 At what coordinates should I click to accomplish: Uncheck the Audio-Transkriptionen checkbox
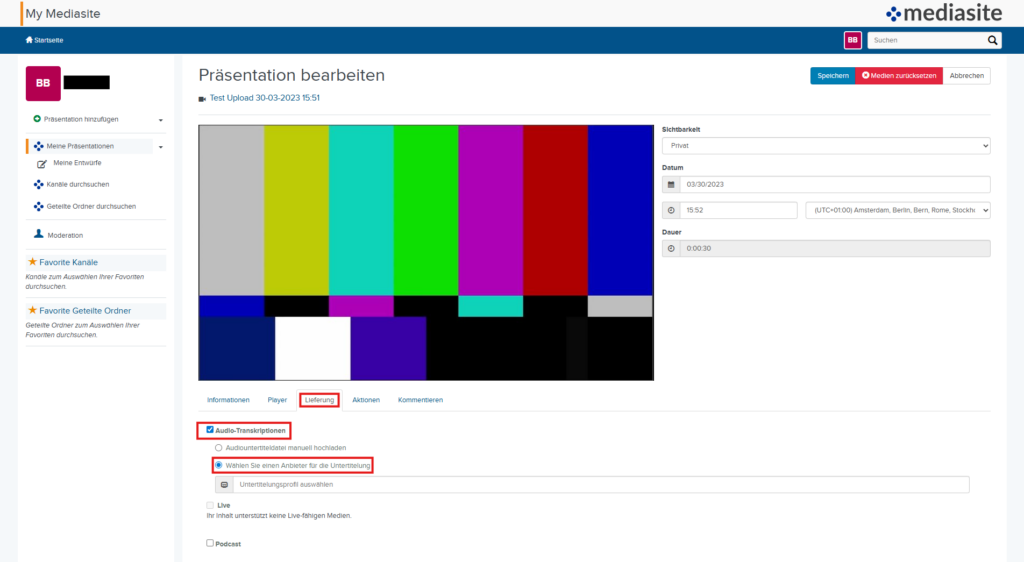[x=210, y=430]
